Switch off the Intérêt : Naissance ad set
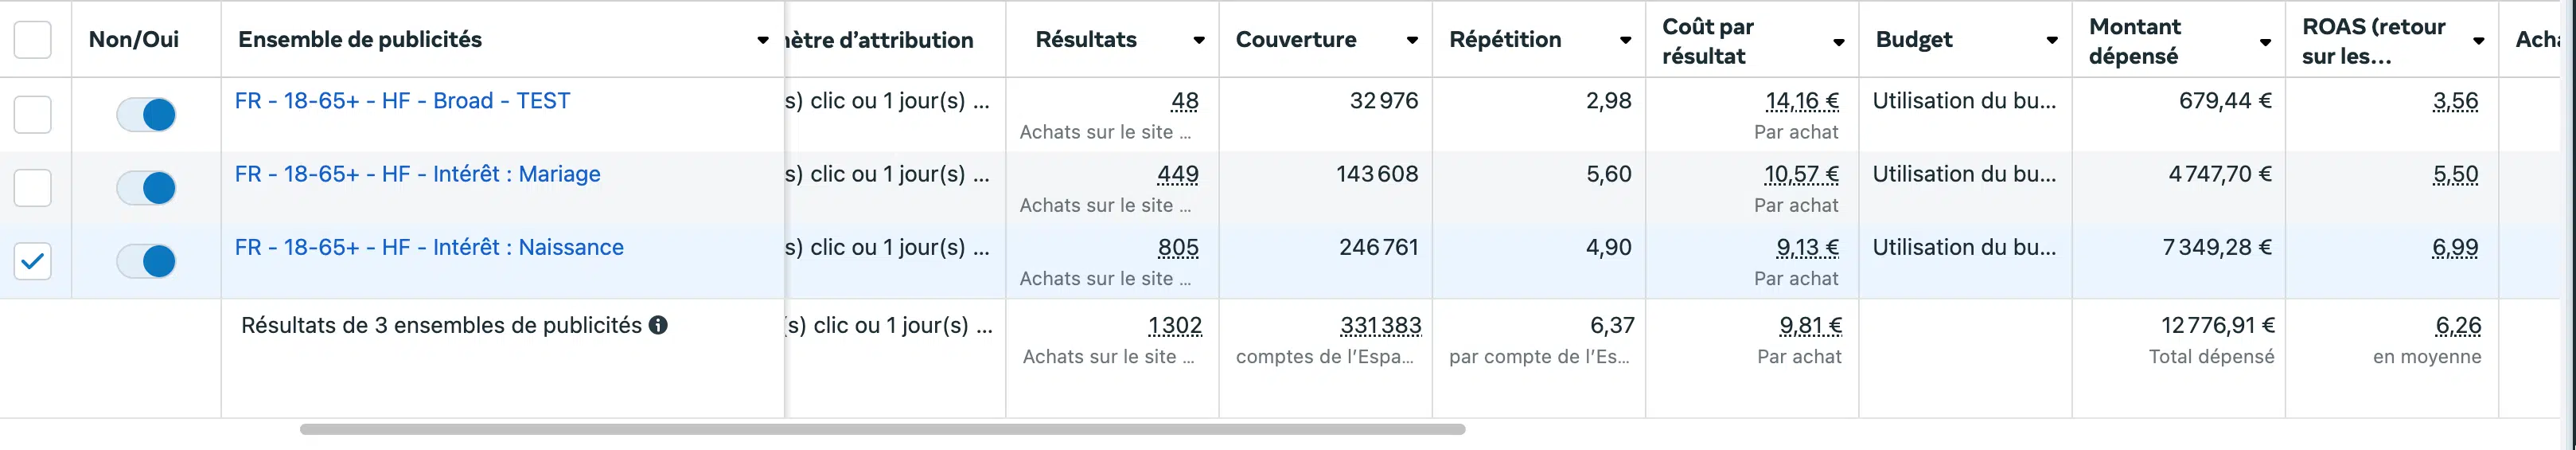 point(146,261)
